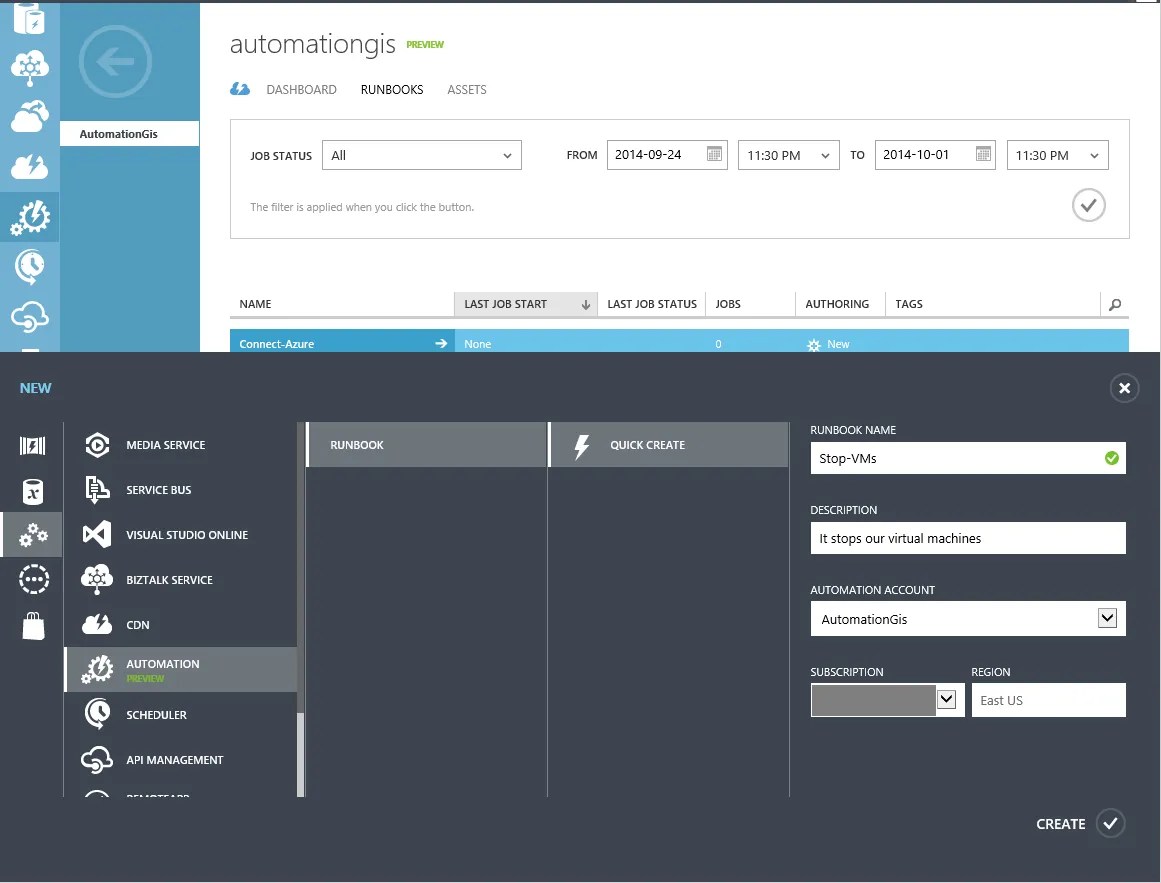Select the AutomationGis account in sidebar

click(129, 134)
